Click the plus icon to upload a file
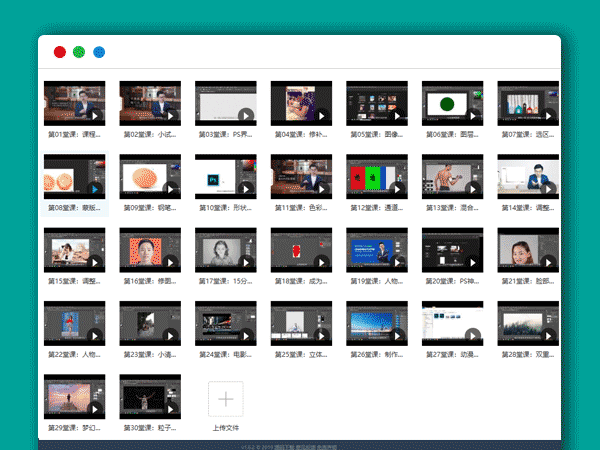The image size is (600, 450). 225,399
